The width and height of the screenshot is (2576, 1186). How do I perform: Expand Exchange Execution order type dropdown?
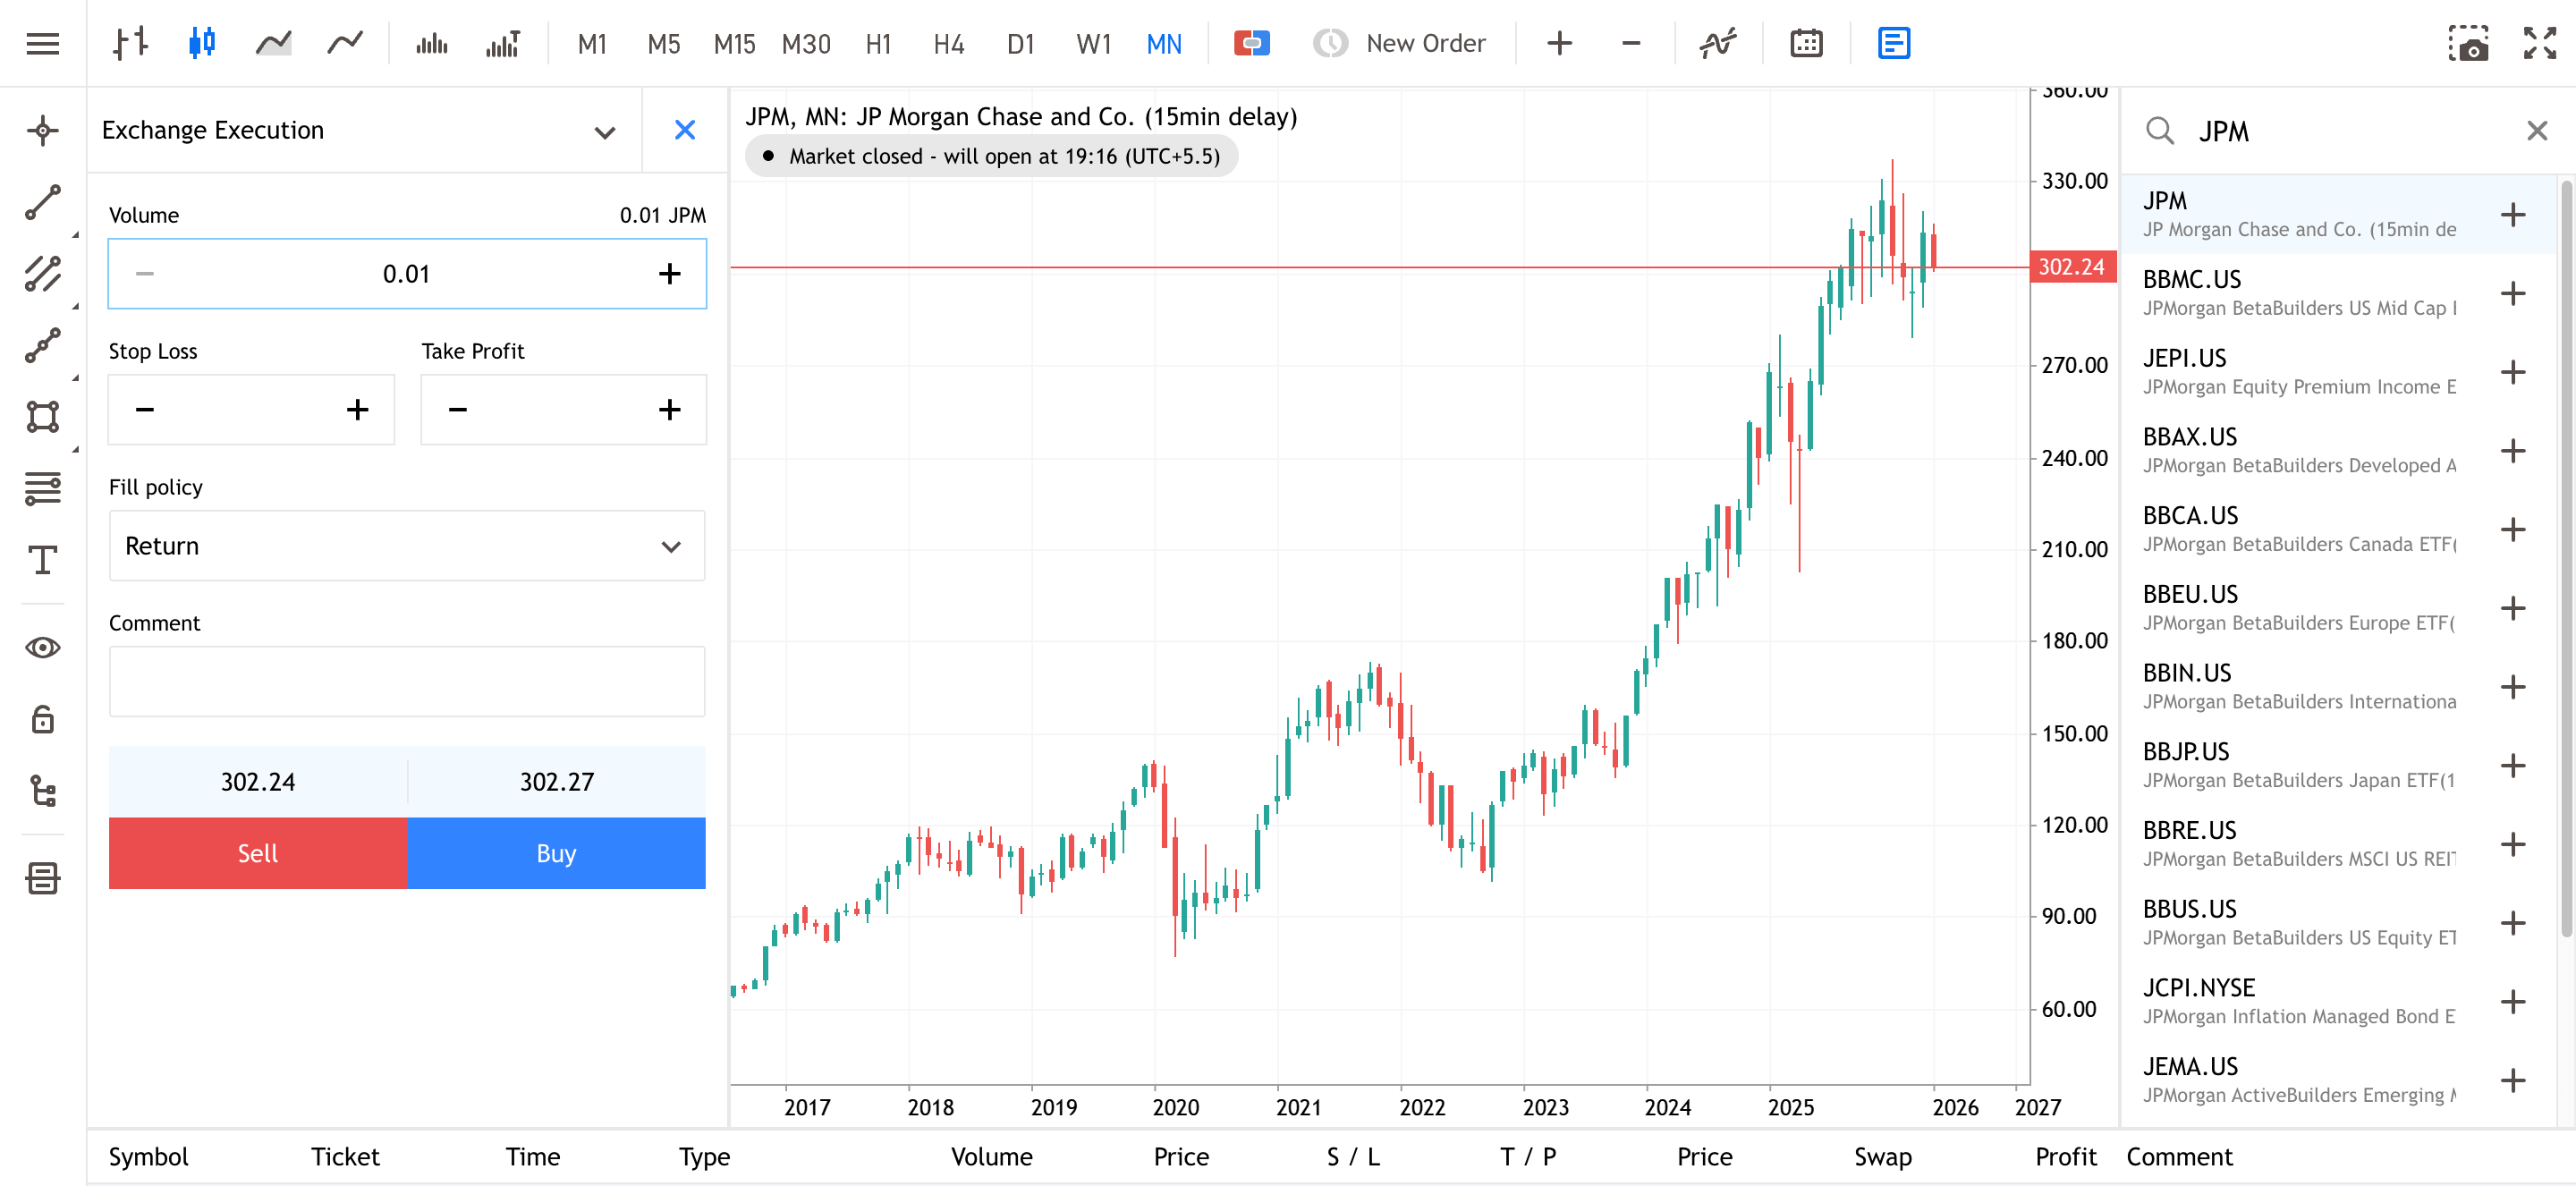605,132
